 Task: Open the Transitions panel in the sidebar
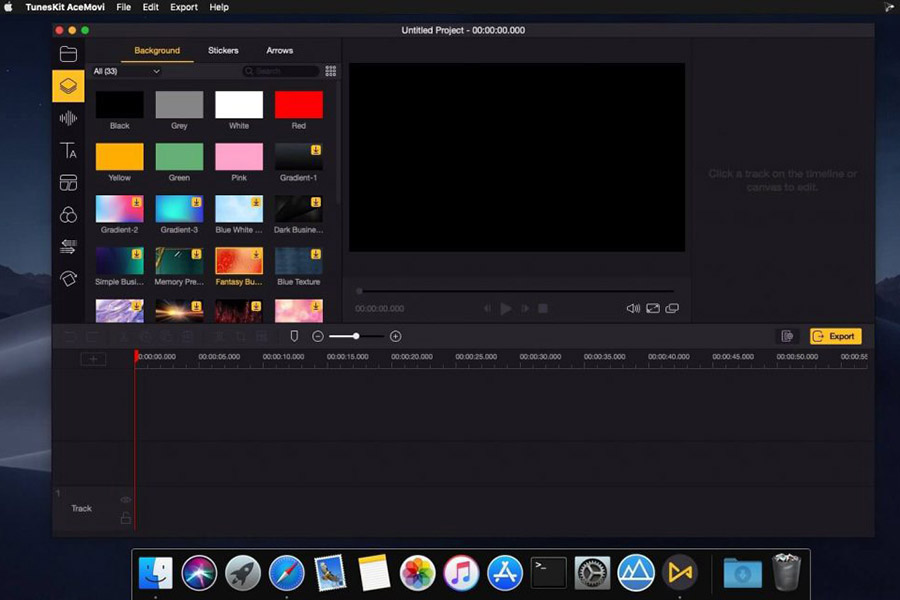68,246
